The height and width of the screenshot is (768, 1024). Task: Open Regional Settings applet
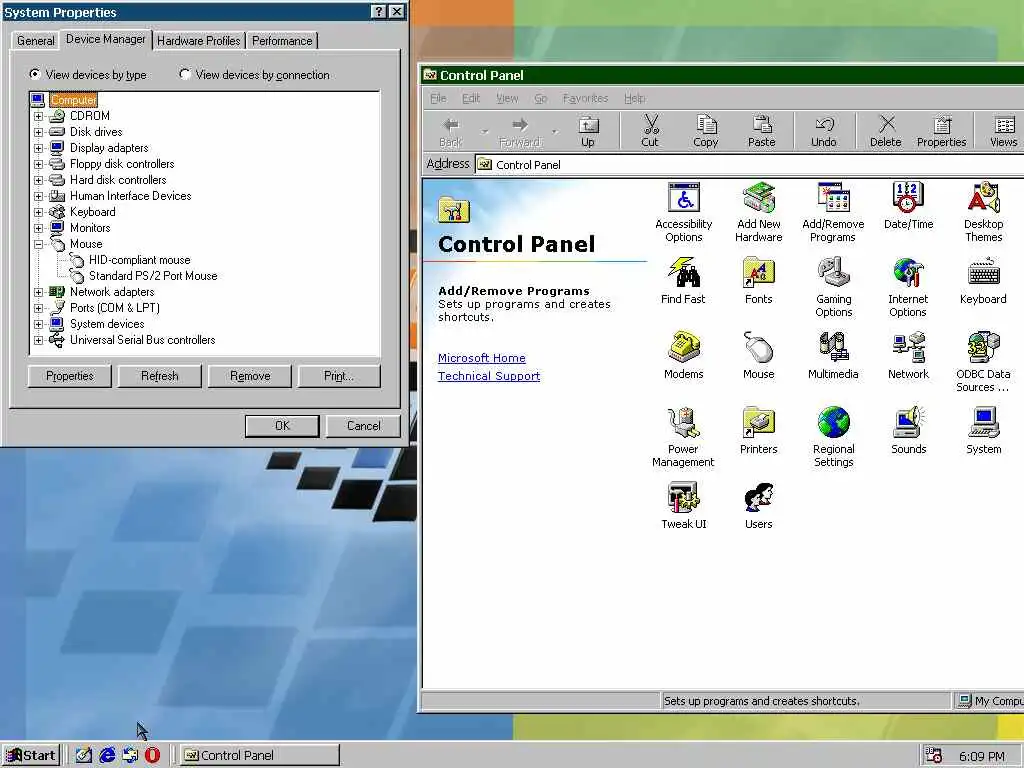point(833,438)
